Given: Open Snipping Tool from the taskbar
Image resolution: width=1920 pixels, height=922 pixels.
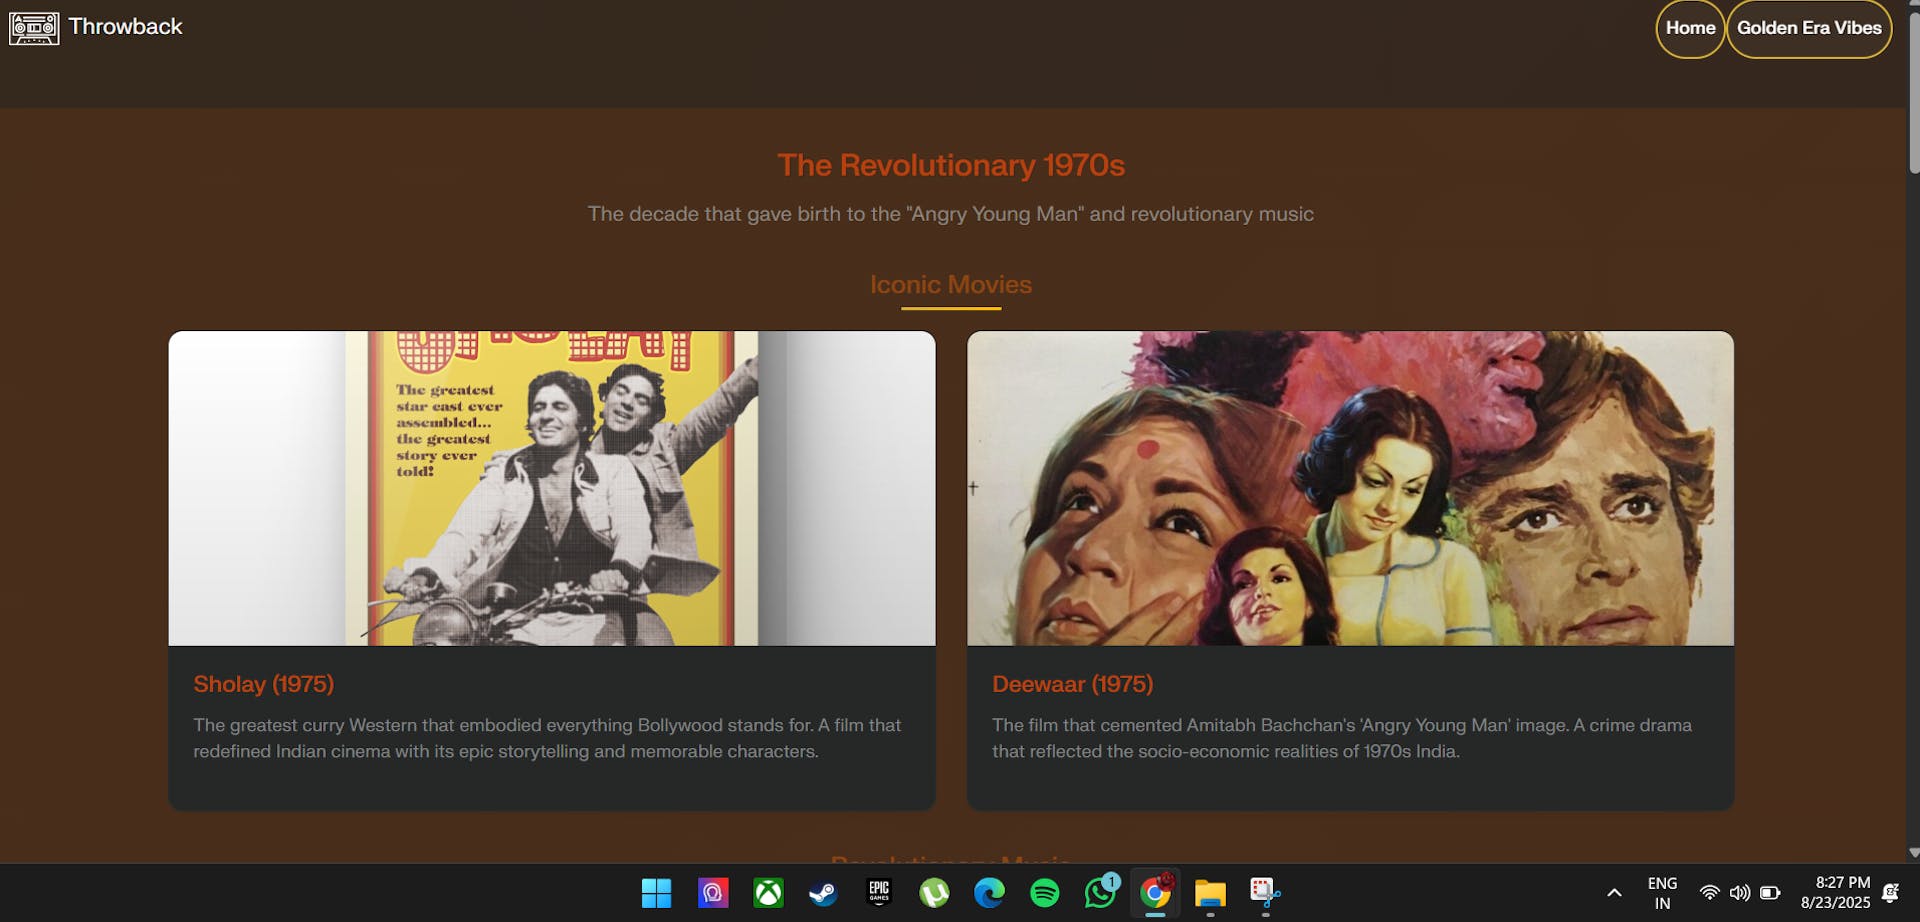Looking at the screenshot, I should point(1265,893).
